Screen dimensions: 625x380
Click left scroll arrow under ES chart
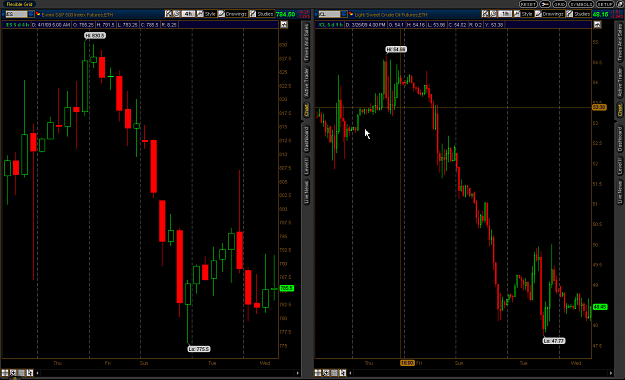[37, 373]
